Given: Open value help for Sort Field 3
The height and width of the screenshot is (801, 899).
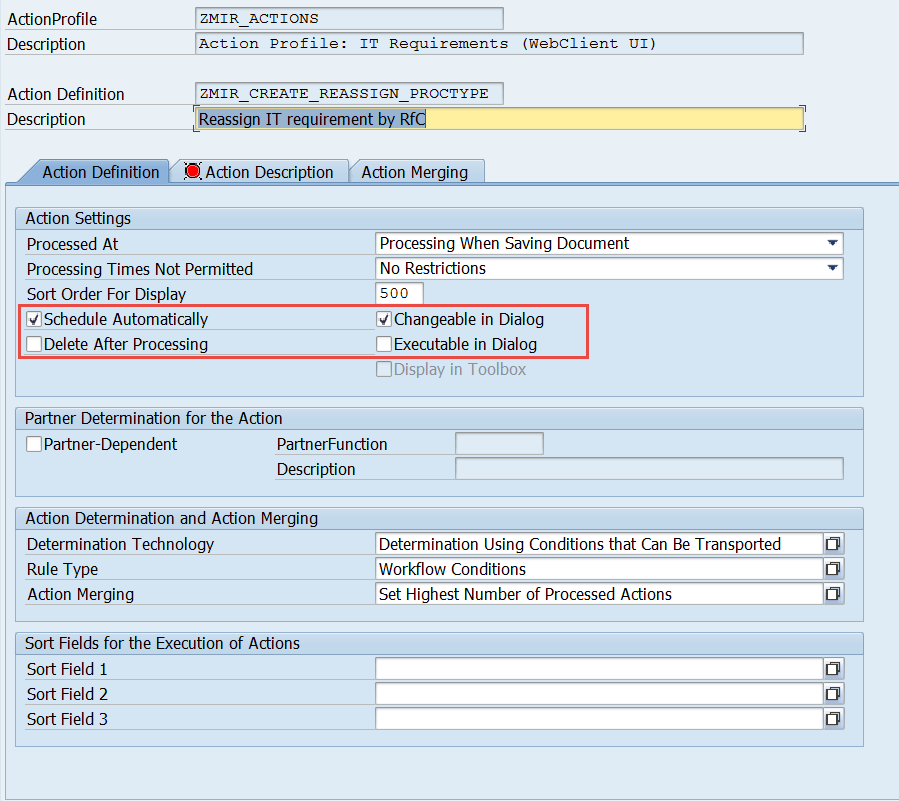Looking at the screenshot, I should [x=833, y=719].
